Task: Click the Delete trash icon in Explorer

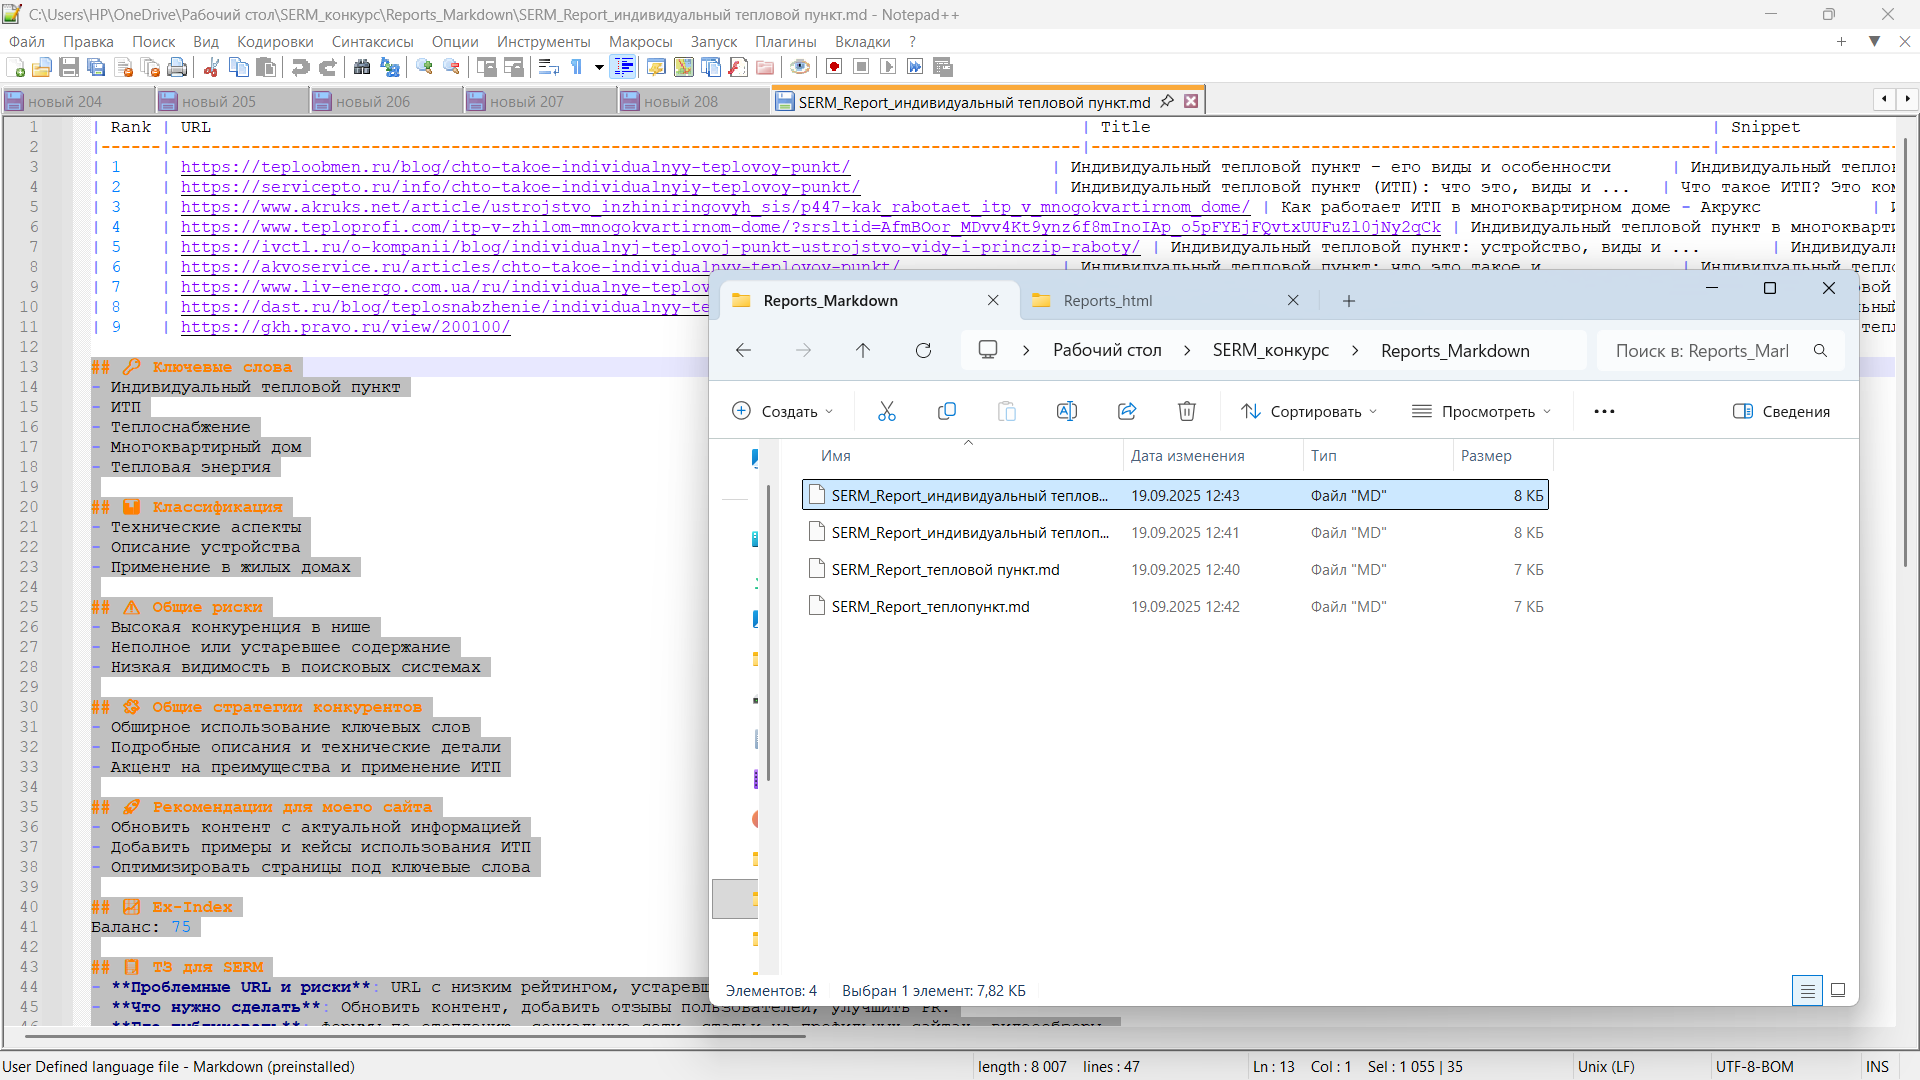Action: pyautogui.click(x=1187, y=411)
